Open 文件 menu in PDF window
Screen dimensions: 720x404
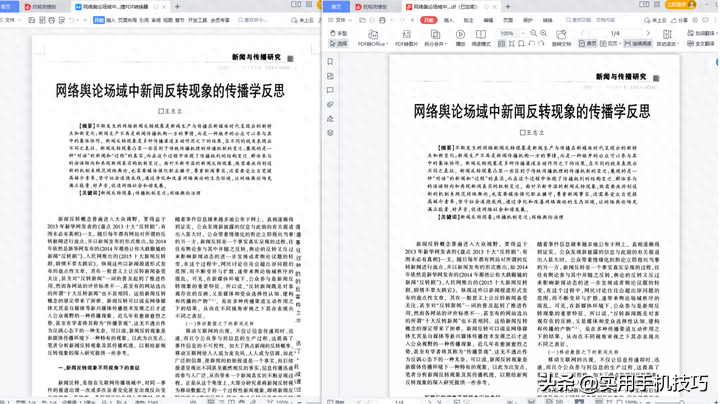pos(340,20)
